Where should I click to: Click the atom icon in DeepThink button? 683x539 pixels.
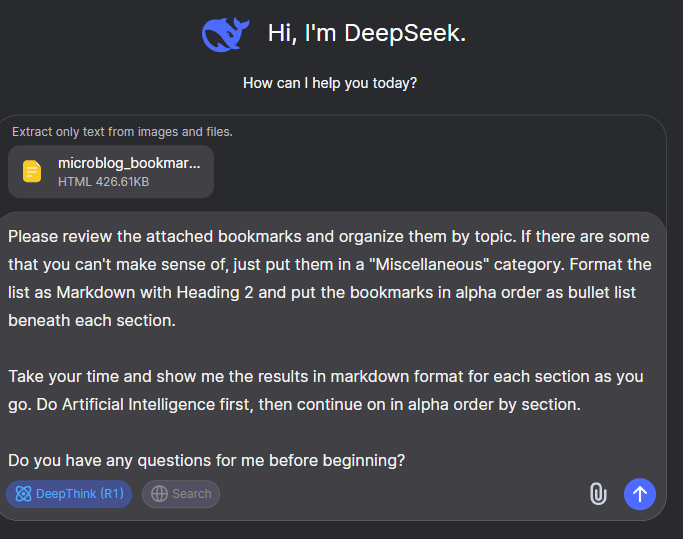pyautogui.click(x=23, y=494)
